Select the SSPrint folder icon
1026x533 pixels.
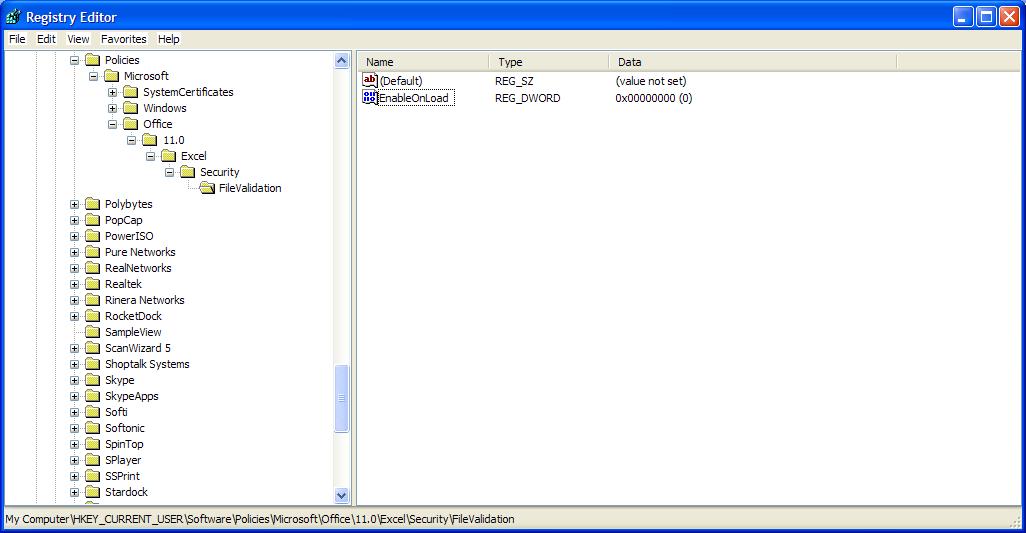tap(93, 477)
